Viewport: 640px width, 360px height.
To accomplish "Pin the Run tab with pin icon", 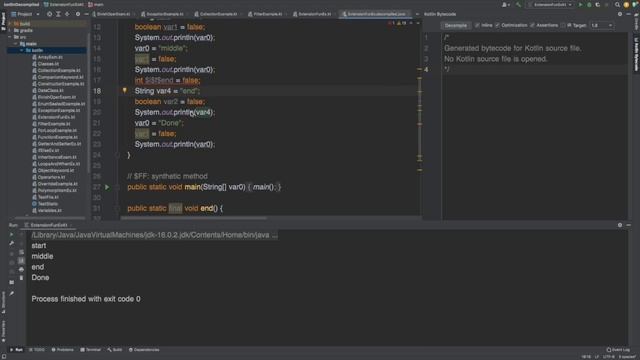I will pos(11,293).
